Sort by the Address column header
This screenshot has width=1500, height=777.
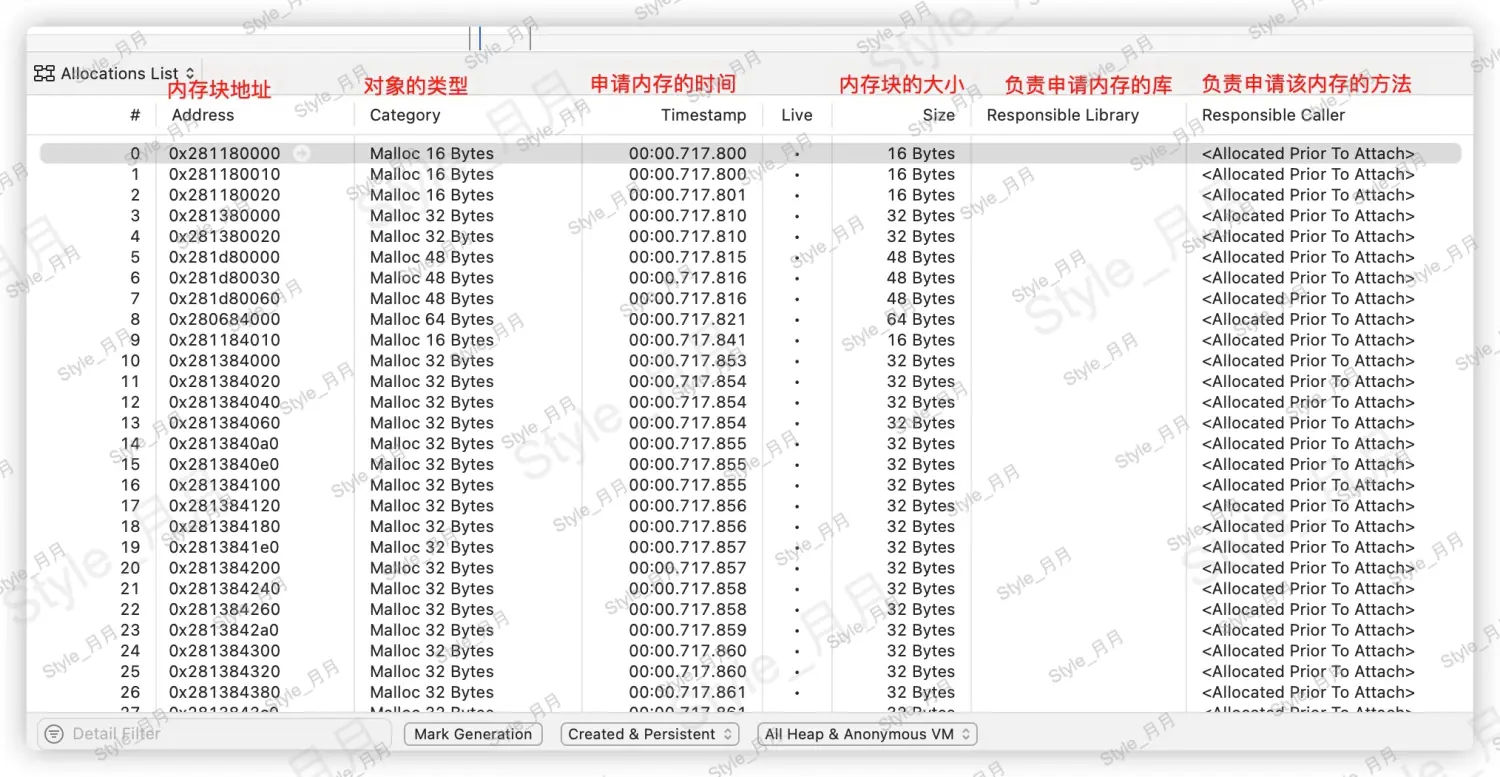pos(203,115)
